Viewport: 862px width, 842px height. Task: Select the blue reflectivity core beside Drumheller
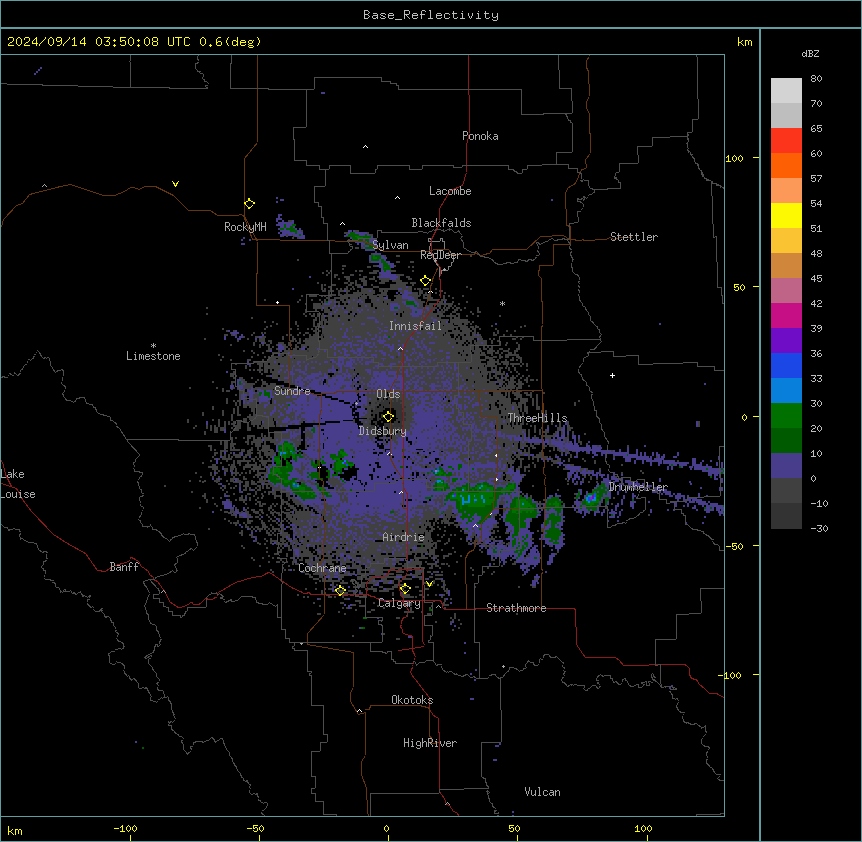(591, 497)
